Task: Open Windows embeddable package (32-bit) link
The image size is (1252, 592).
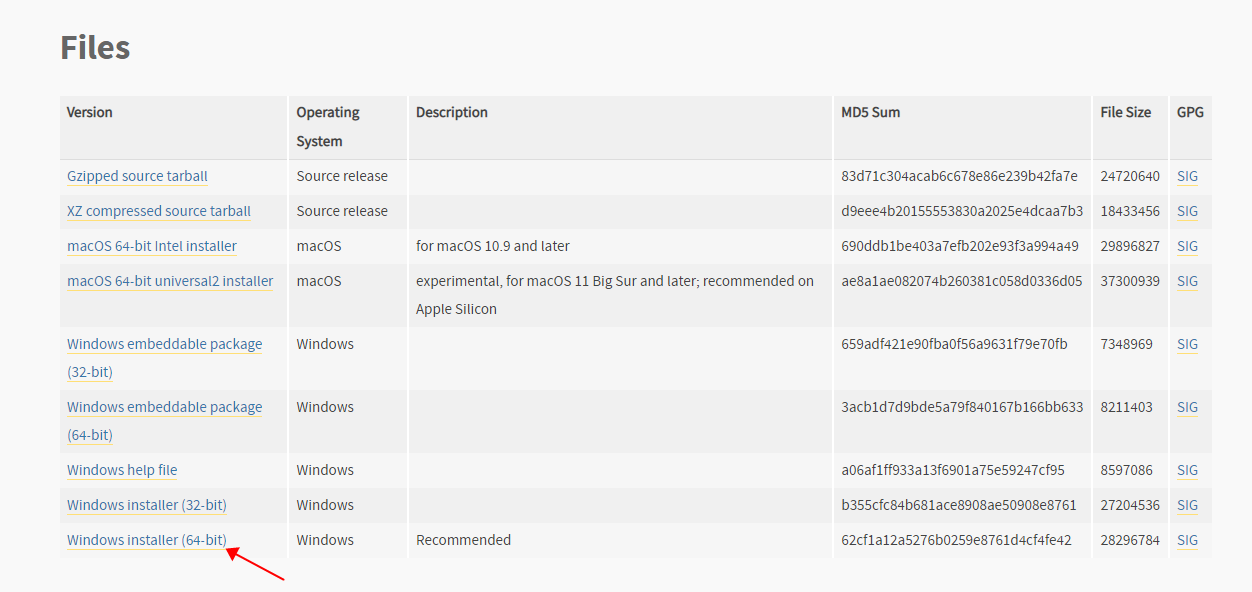Action: (x=164, y=344)
